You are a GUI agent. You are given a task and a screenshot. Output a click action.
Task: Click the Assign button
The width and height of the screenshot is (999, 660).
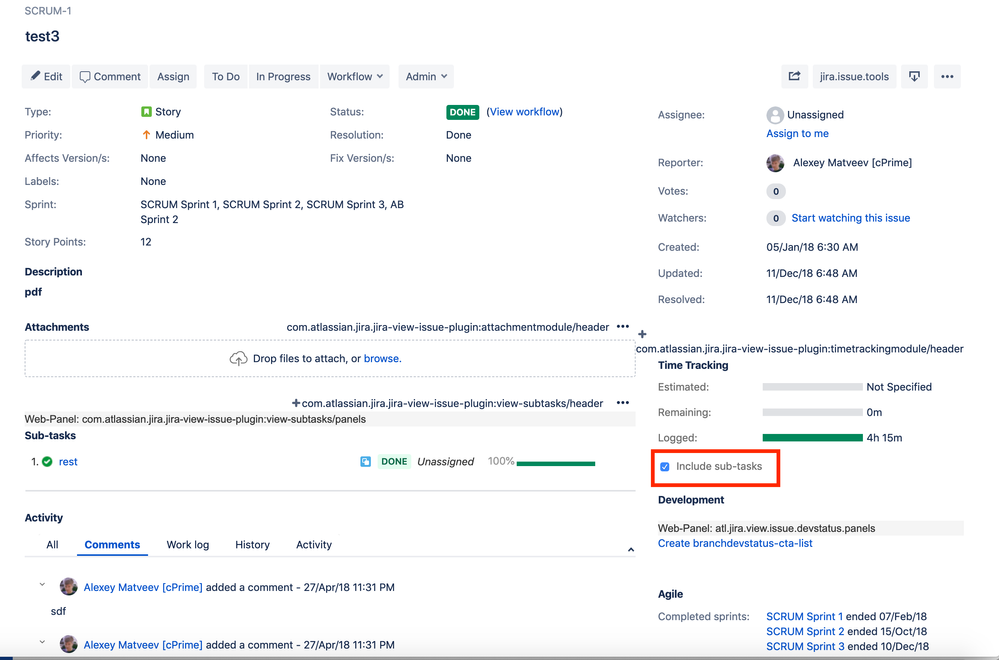(x=173, y=76)
